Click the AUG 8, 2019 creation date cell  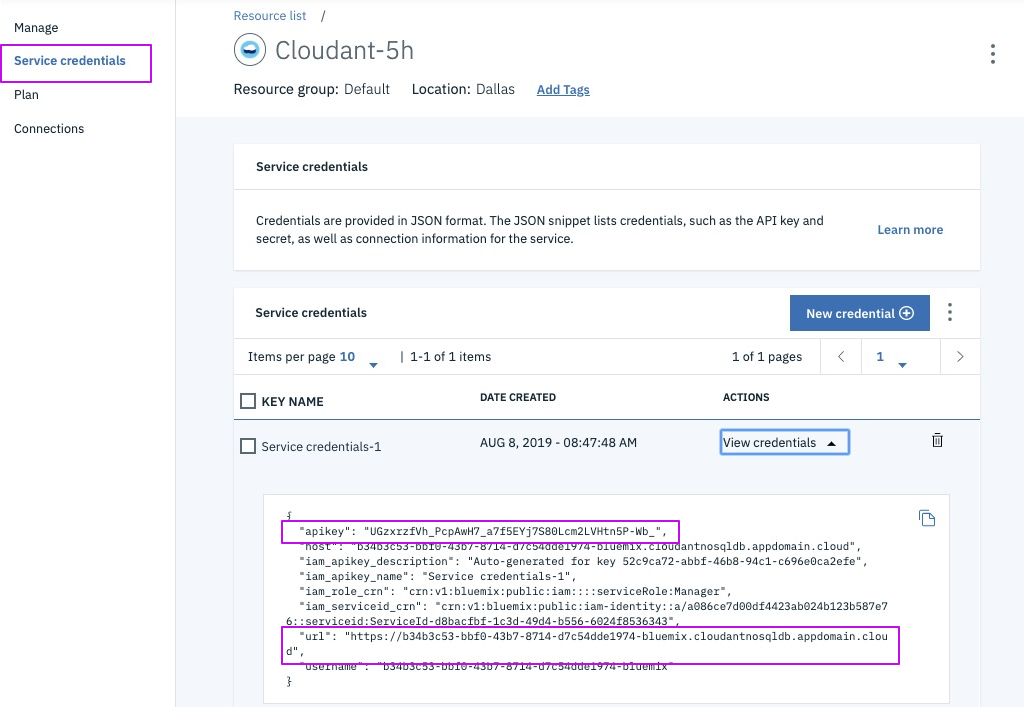pyautogui.click(x=558, y=443)
